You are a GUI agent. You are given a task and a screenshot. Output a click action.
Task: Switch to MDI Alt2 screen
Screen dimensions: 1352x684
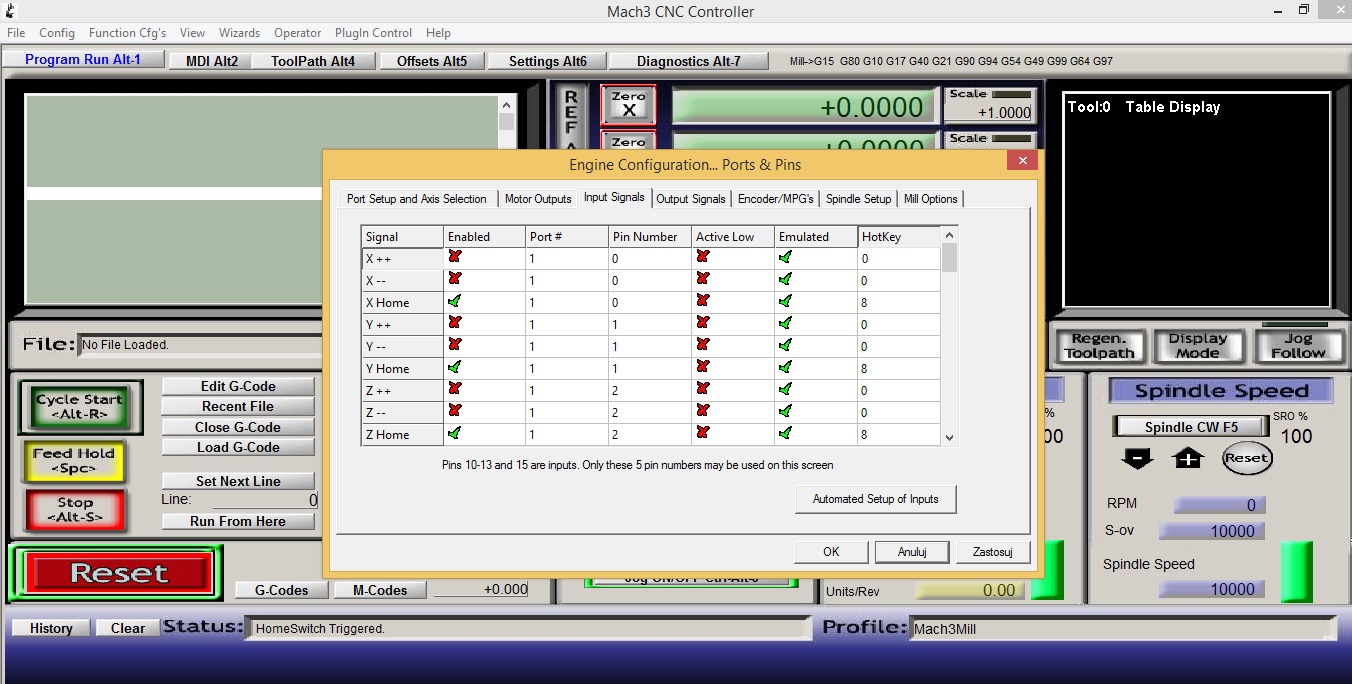(x=212, y=61)
